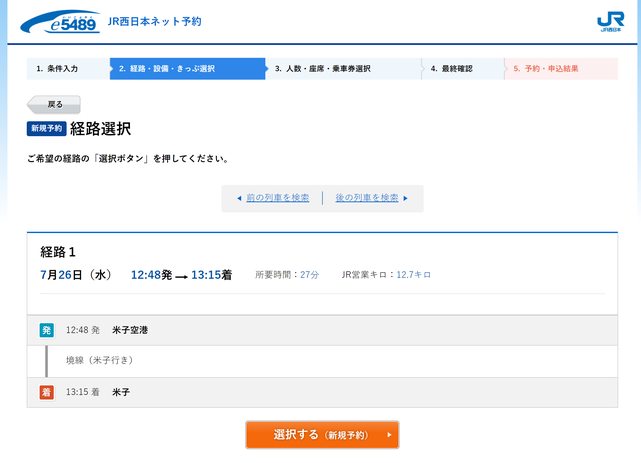Click the left triangle before 前の列車を検索
Image resolution: width=641 pixels, height=463 pixels.
239,198
